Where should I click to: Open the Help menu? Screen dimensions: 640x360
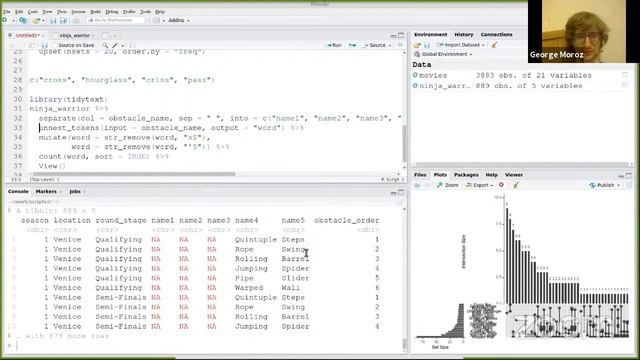point(160,12)
